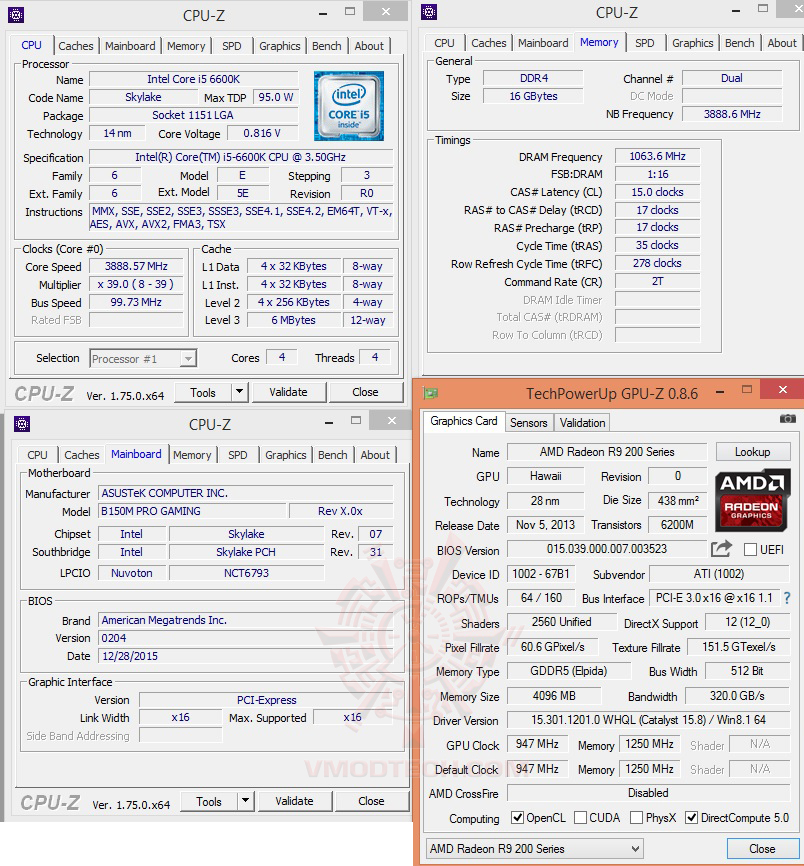Minimize the CPU-Z CPU tab window

(x=322, y=14)
